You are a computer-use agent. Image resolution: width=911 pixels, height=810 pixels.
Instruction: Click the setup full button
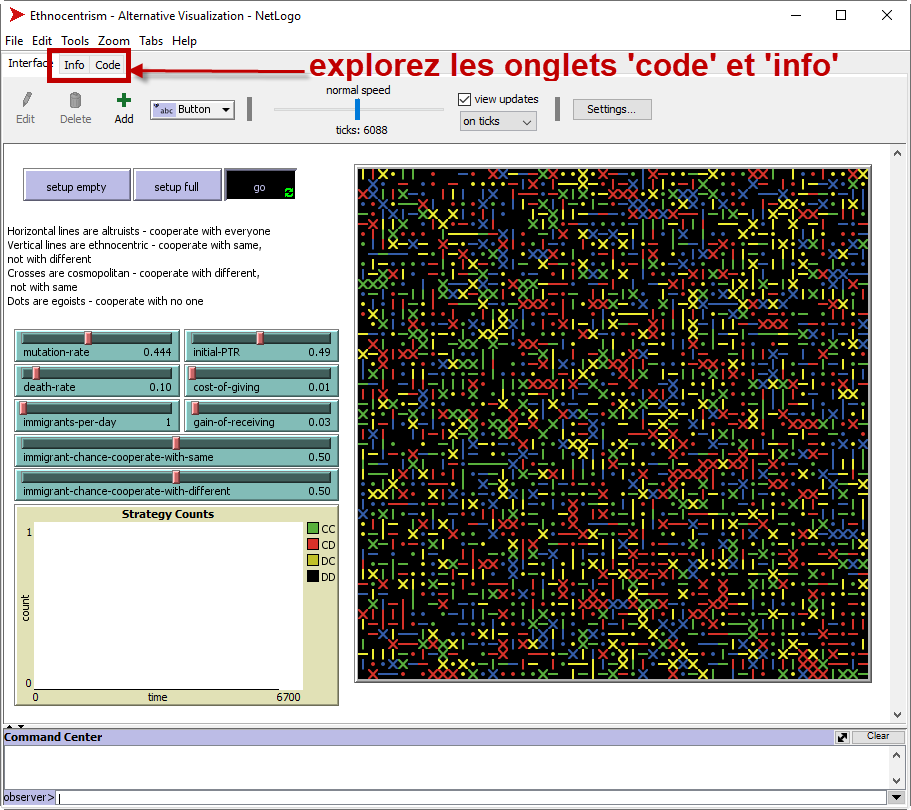177,187
